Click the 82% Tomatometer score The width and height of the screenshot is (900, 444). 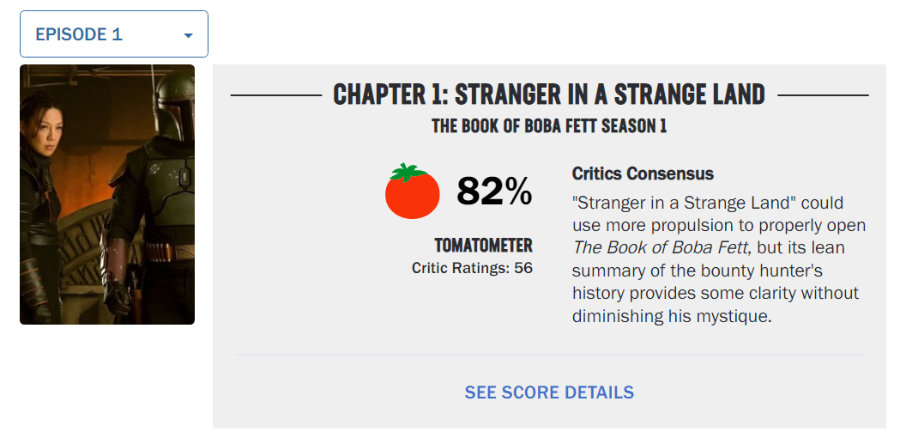[494, 191]
